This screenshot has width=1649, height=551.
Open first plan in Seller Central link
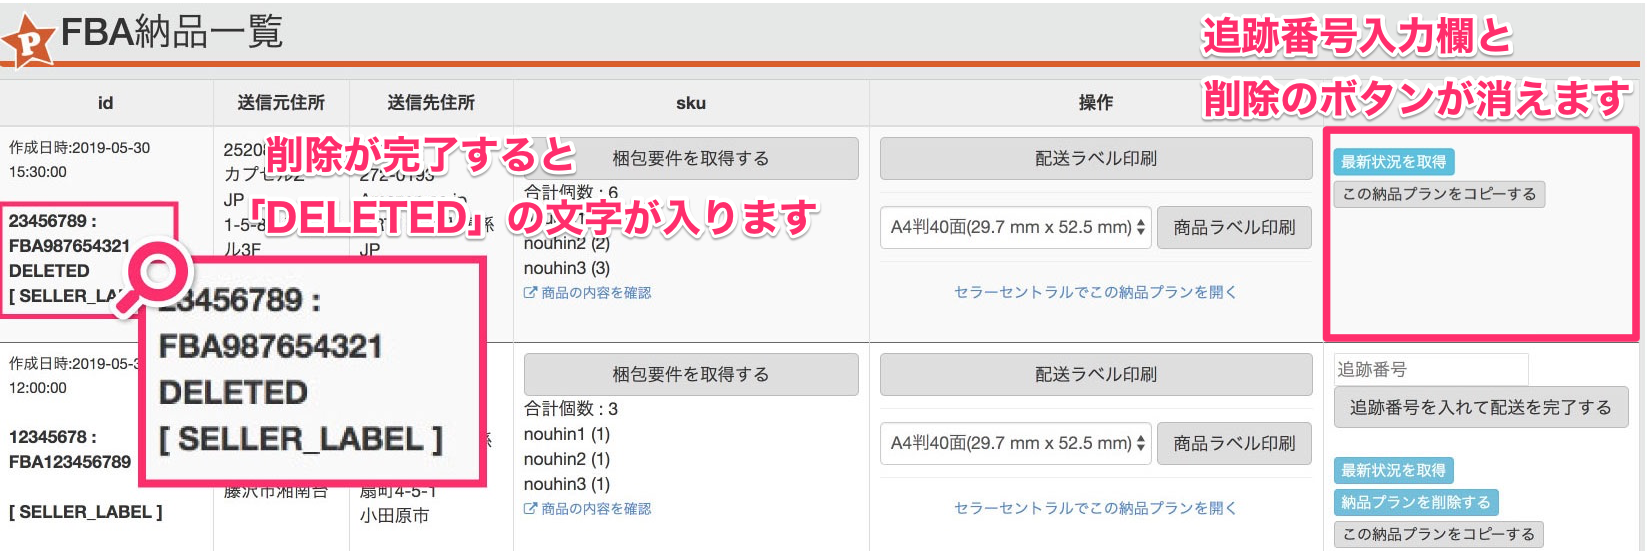(x=1096, y=292)
